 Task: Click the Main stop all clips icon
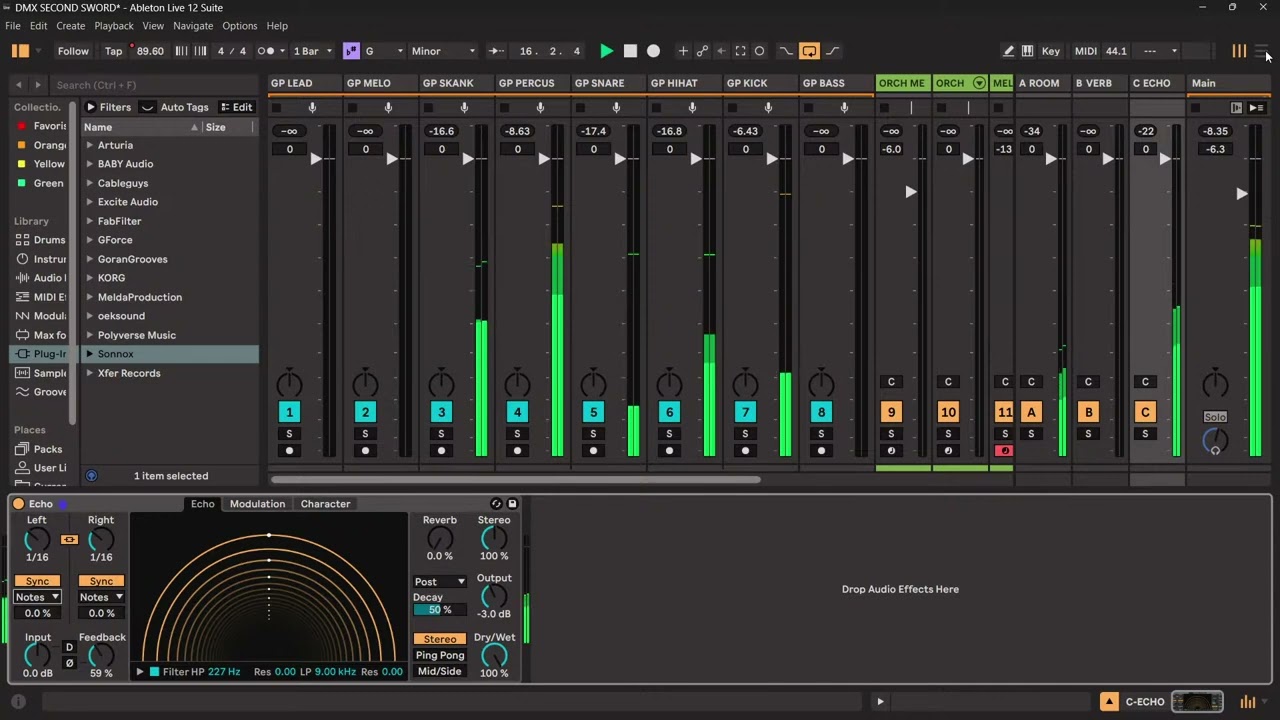(1195, 108)
